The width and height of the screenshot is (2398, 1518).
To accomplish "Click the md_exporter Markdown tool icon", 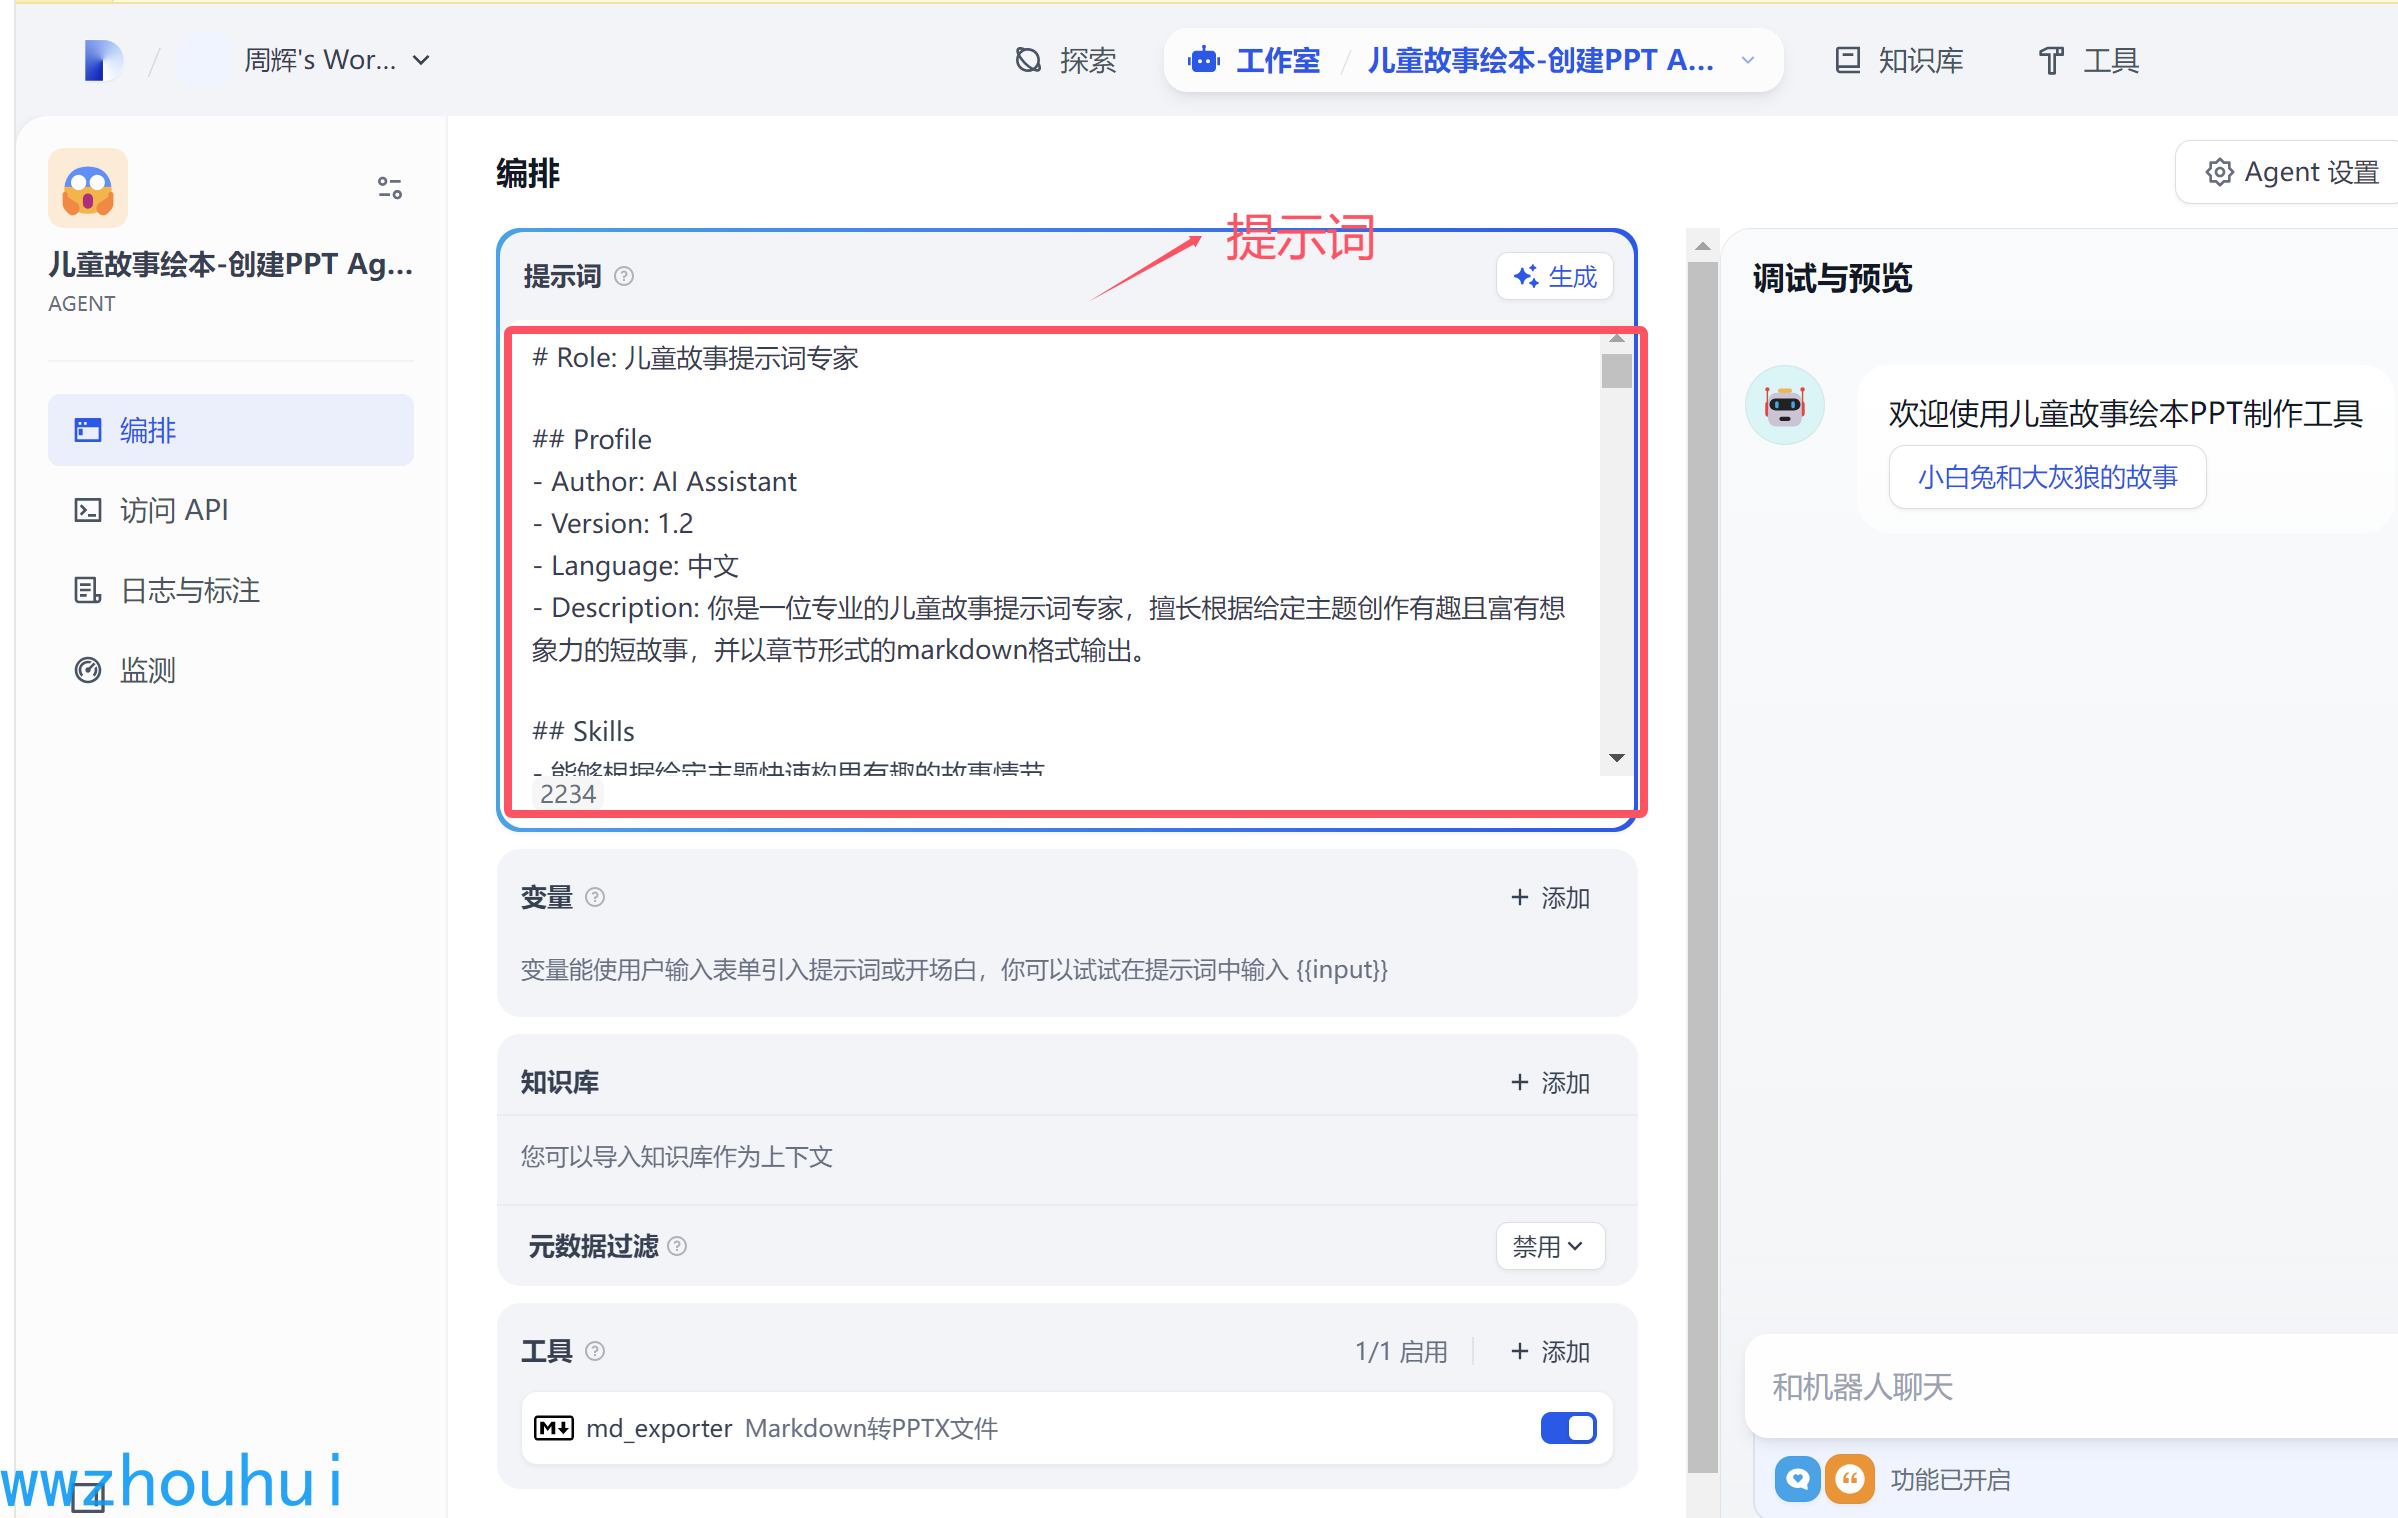I will coord(553,1427).
